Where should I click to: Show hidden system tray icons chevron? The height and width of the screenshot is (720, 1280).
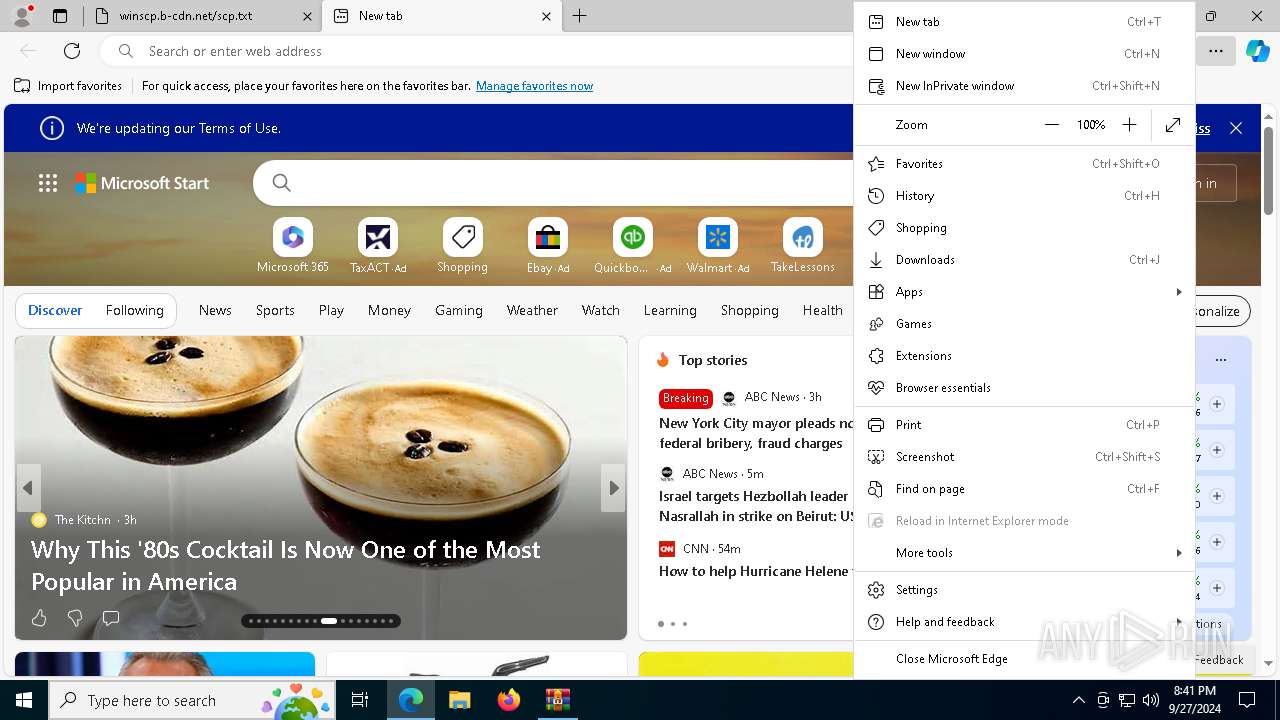pyautogui.click(x=1078, y=700)
